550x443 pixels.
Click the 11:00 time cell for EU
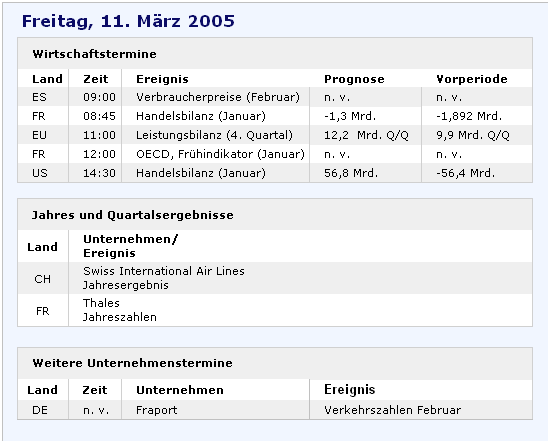tap(99, 135)
